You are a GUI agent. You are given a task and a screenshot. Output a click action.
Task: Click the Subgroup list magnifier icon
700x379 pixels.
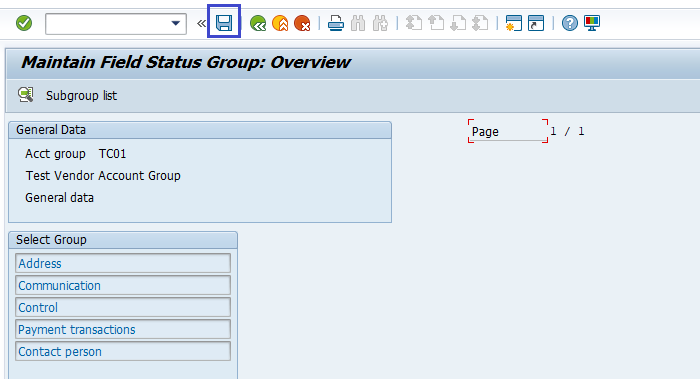pyautogui.click(x=25, y=95)
